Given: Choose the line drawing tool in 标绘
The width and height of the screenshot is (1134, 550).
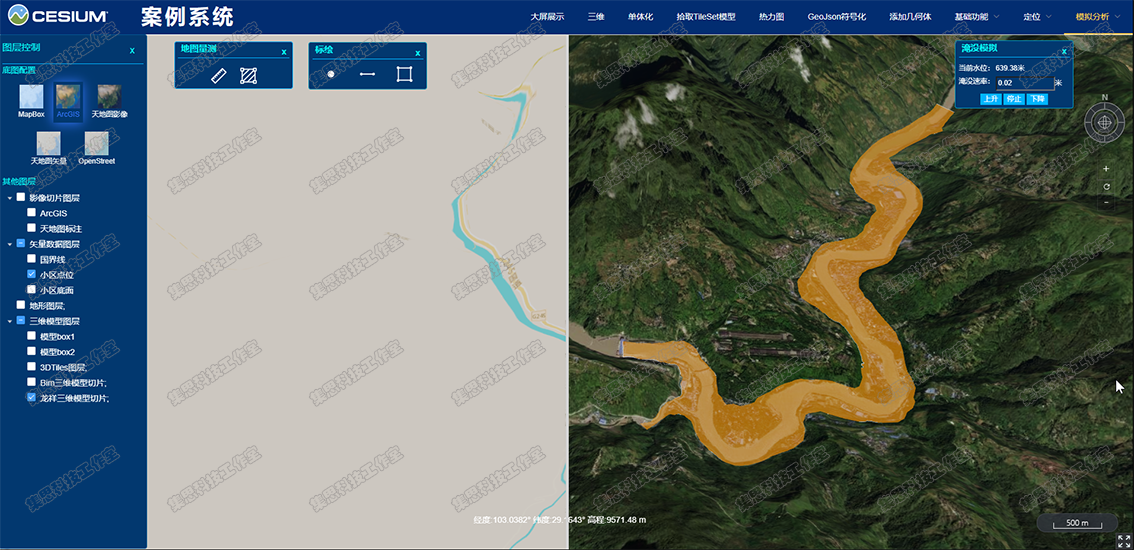Looking at the screenshot, I should point(367,75).
